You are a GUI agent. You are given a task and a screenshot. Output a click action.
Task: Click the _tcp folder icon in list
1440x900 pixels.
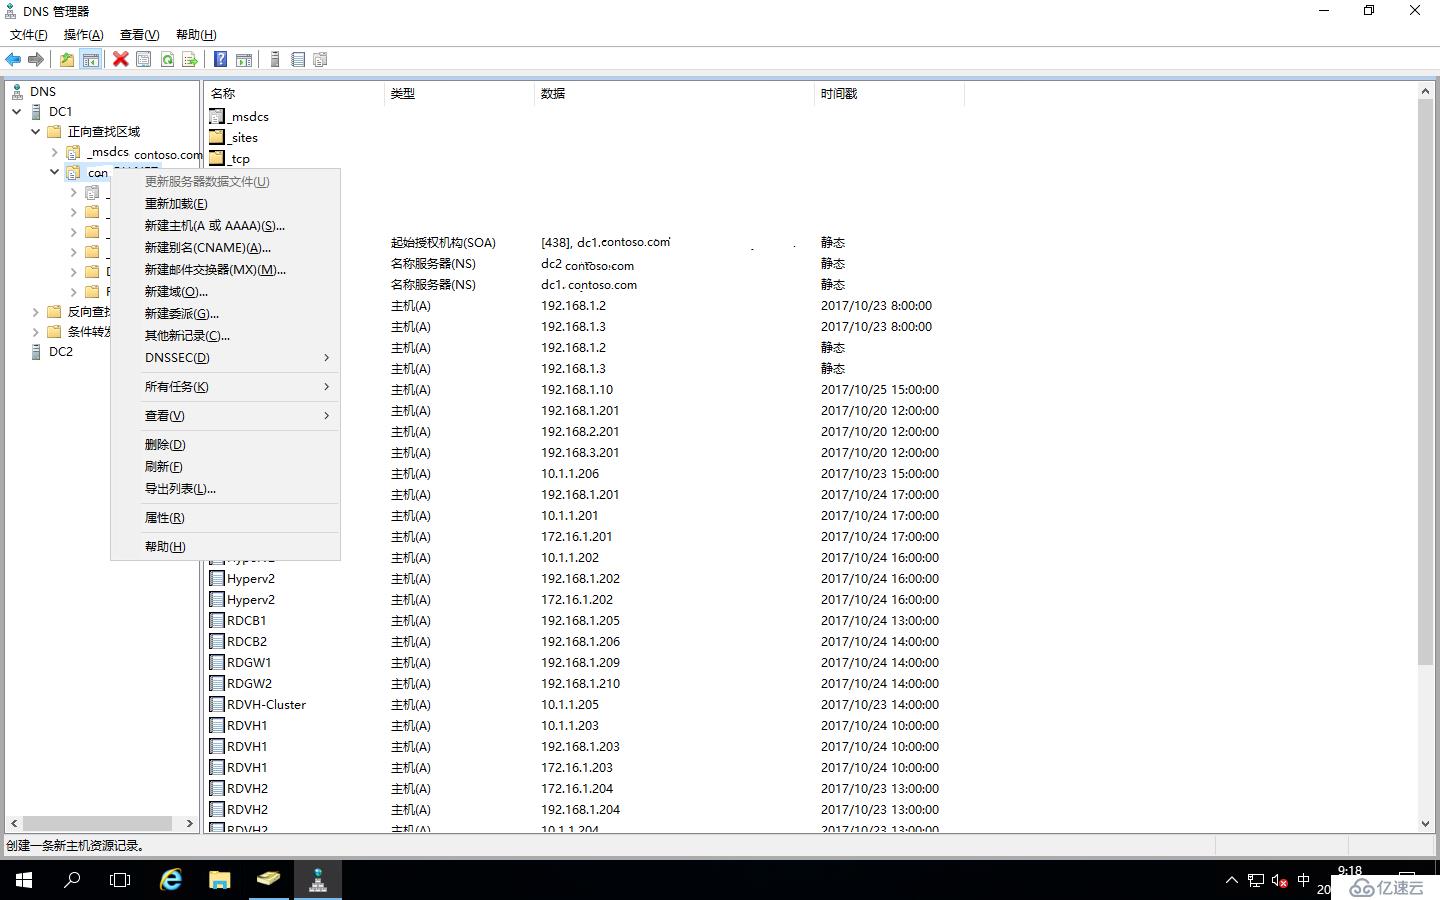point(217,158)
